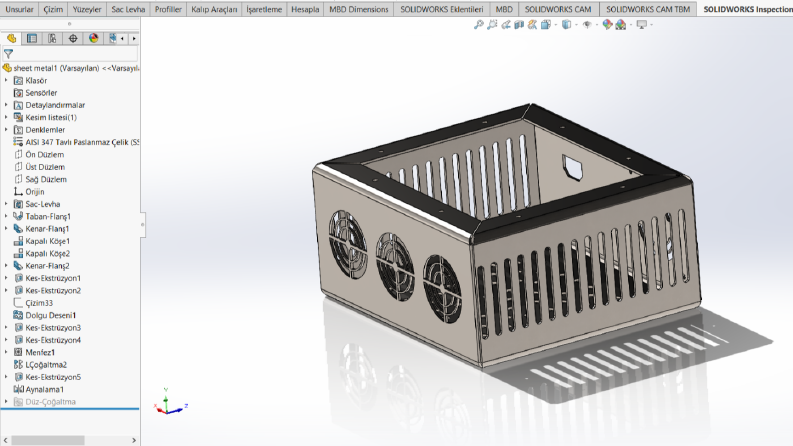Open the FeatureManager design tree tab icon
The image size is (793, 446).
click(11, 38)
